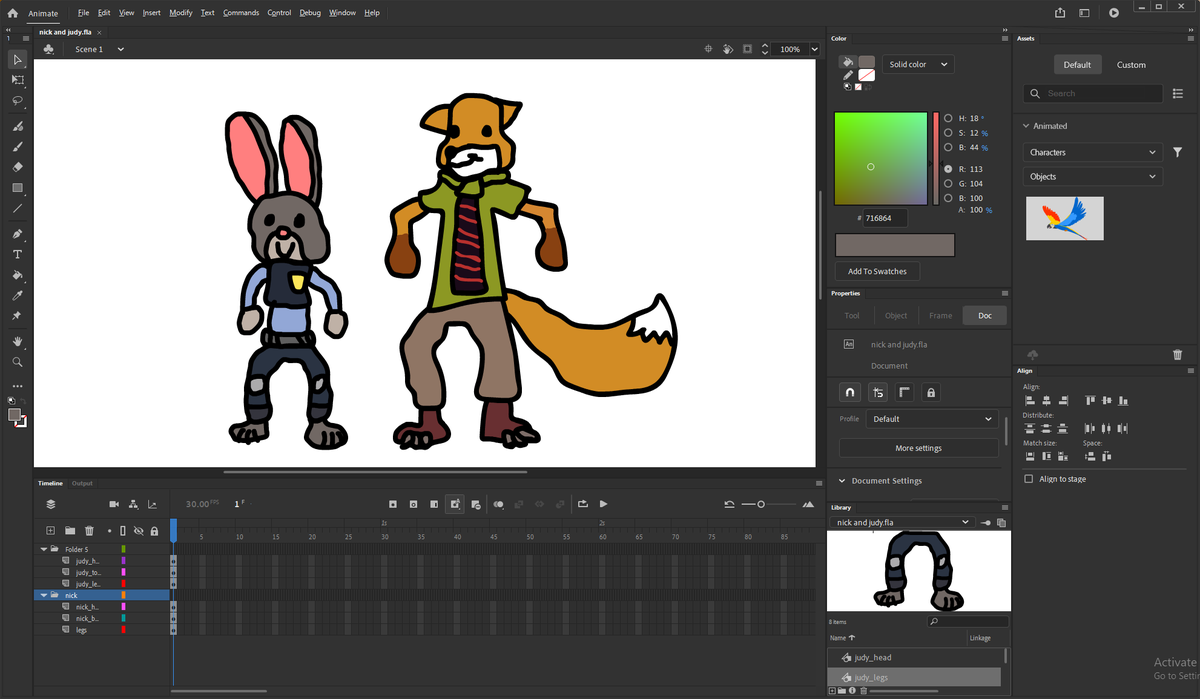
Task: Click the Default assets tab button
Action: (1077, 65)
